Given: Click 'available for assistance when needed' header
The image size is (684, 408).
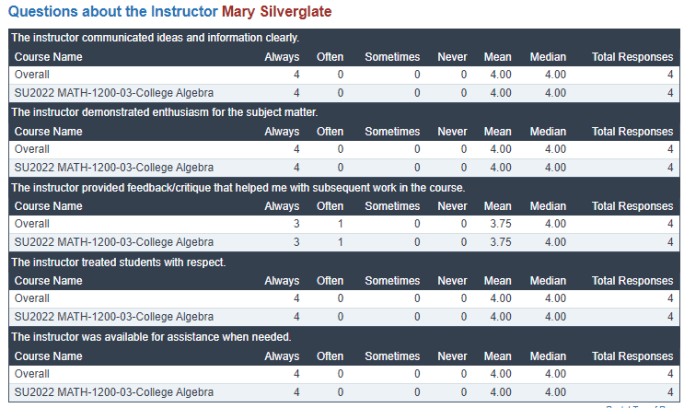Looking at the screenshot, I should coord(150,337).
